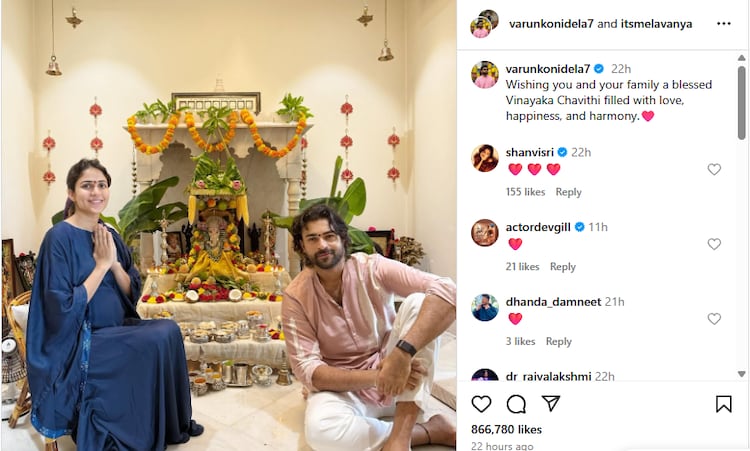Image resolution: width=750 pixels, height=451 pixels.
Task: Share the post via paper plane icon
Action: click(551, 404)
